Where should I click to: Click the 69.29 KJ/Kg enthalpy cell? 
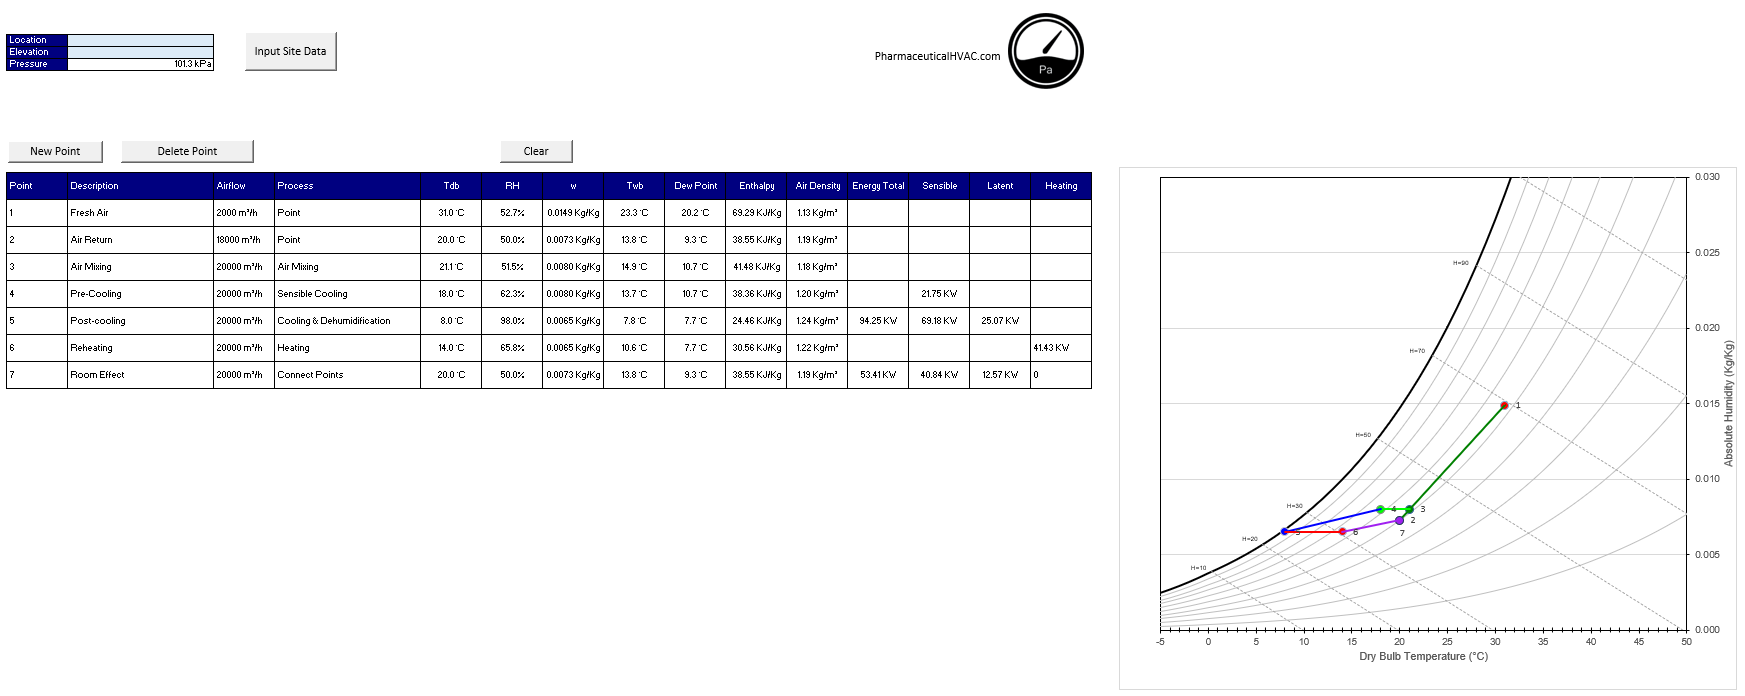[756, 213]
